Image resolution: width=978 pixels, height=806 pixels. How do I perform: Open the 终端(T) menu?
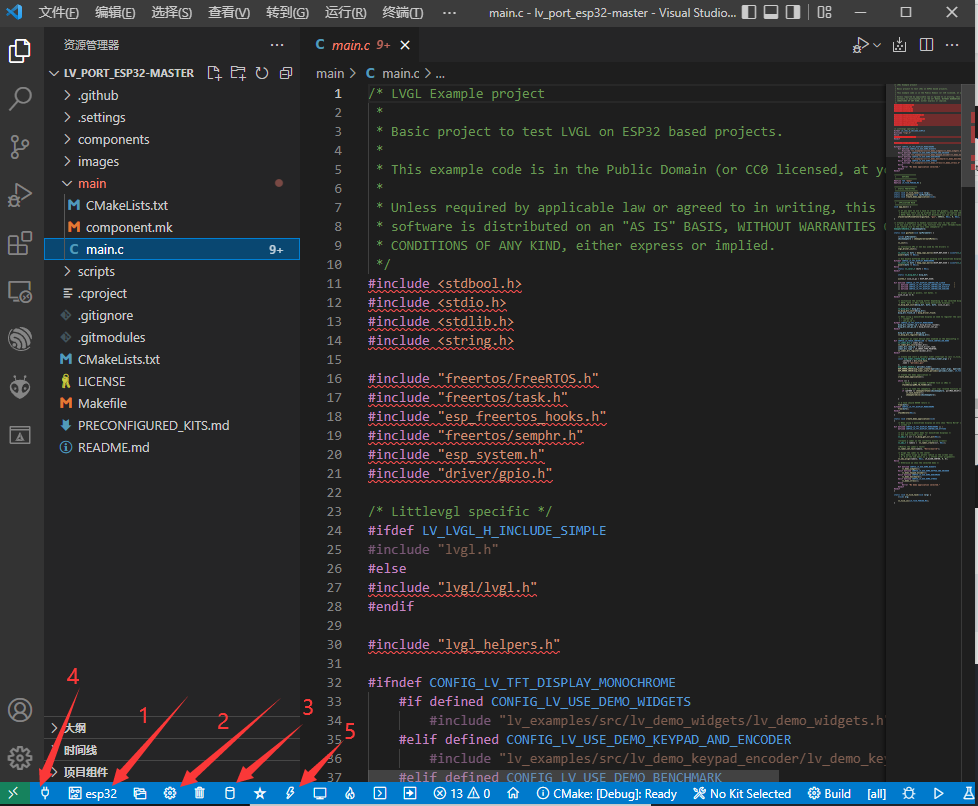[402, 12]
